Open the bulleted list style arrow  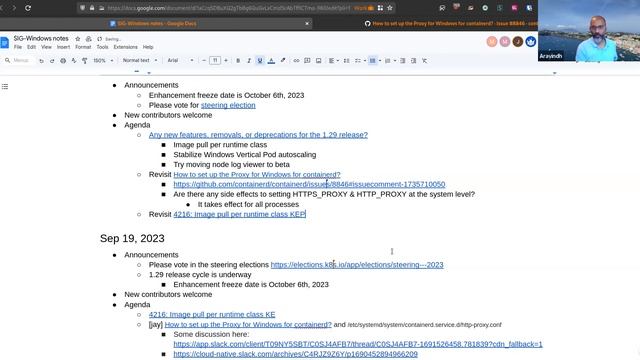click(x=380, y=60)
